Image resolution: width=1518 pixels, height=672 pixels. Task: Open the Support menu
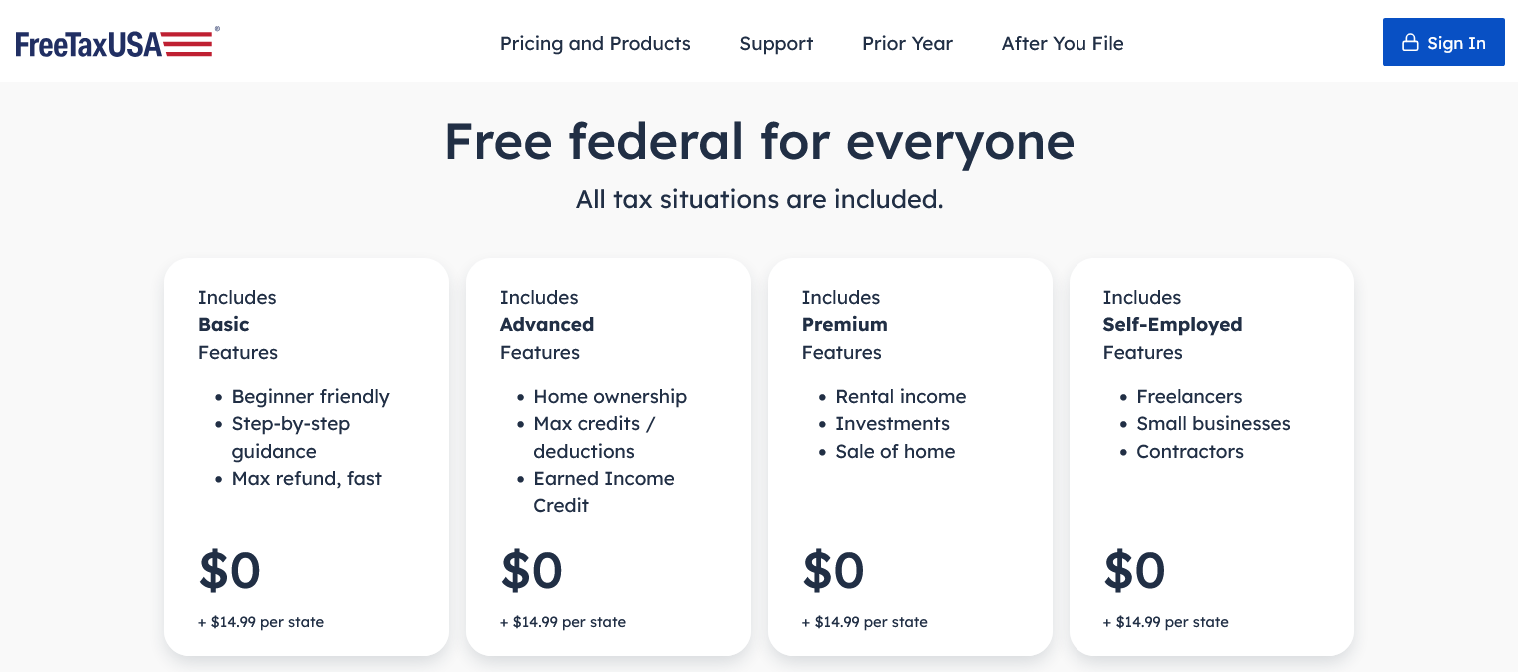(x=776, y=44)
